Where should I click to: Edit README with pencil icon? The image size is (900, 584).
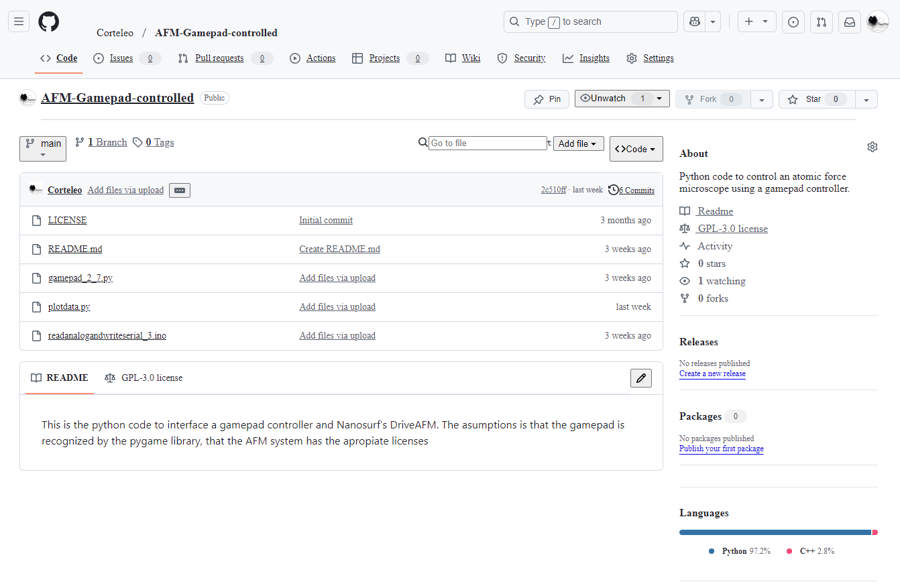coord(641,378)
